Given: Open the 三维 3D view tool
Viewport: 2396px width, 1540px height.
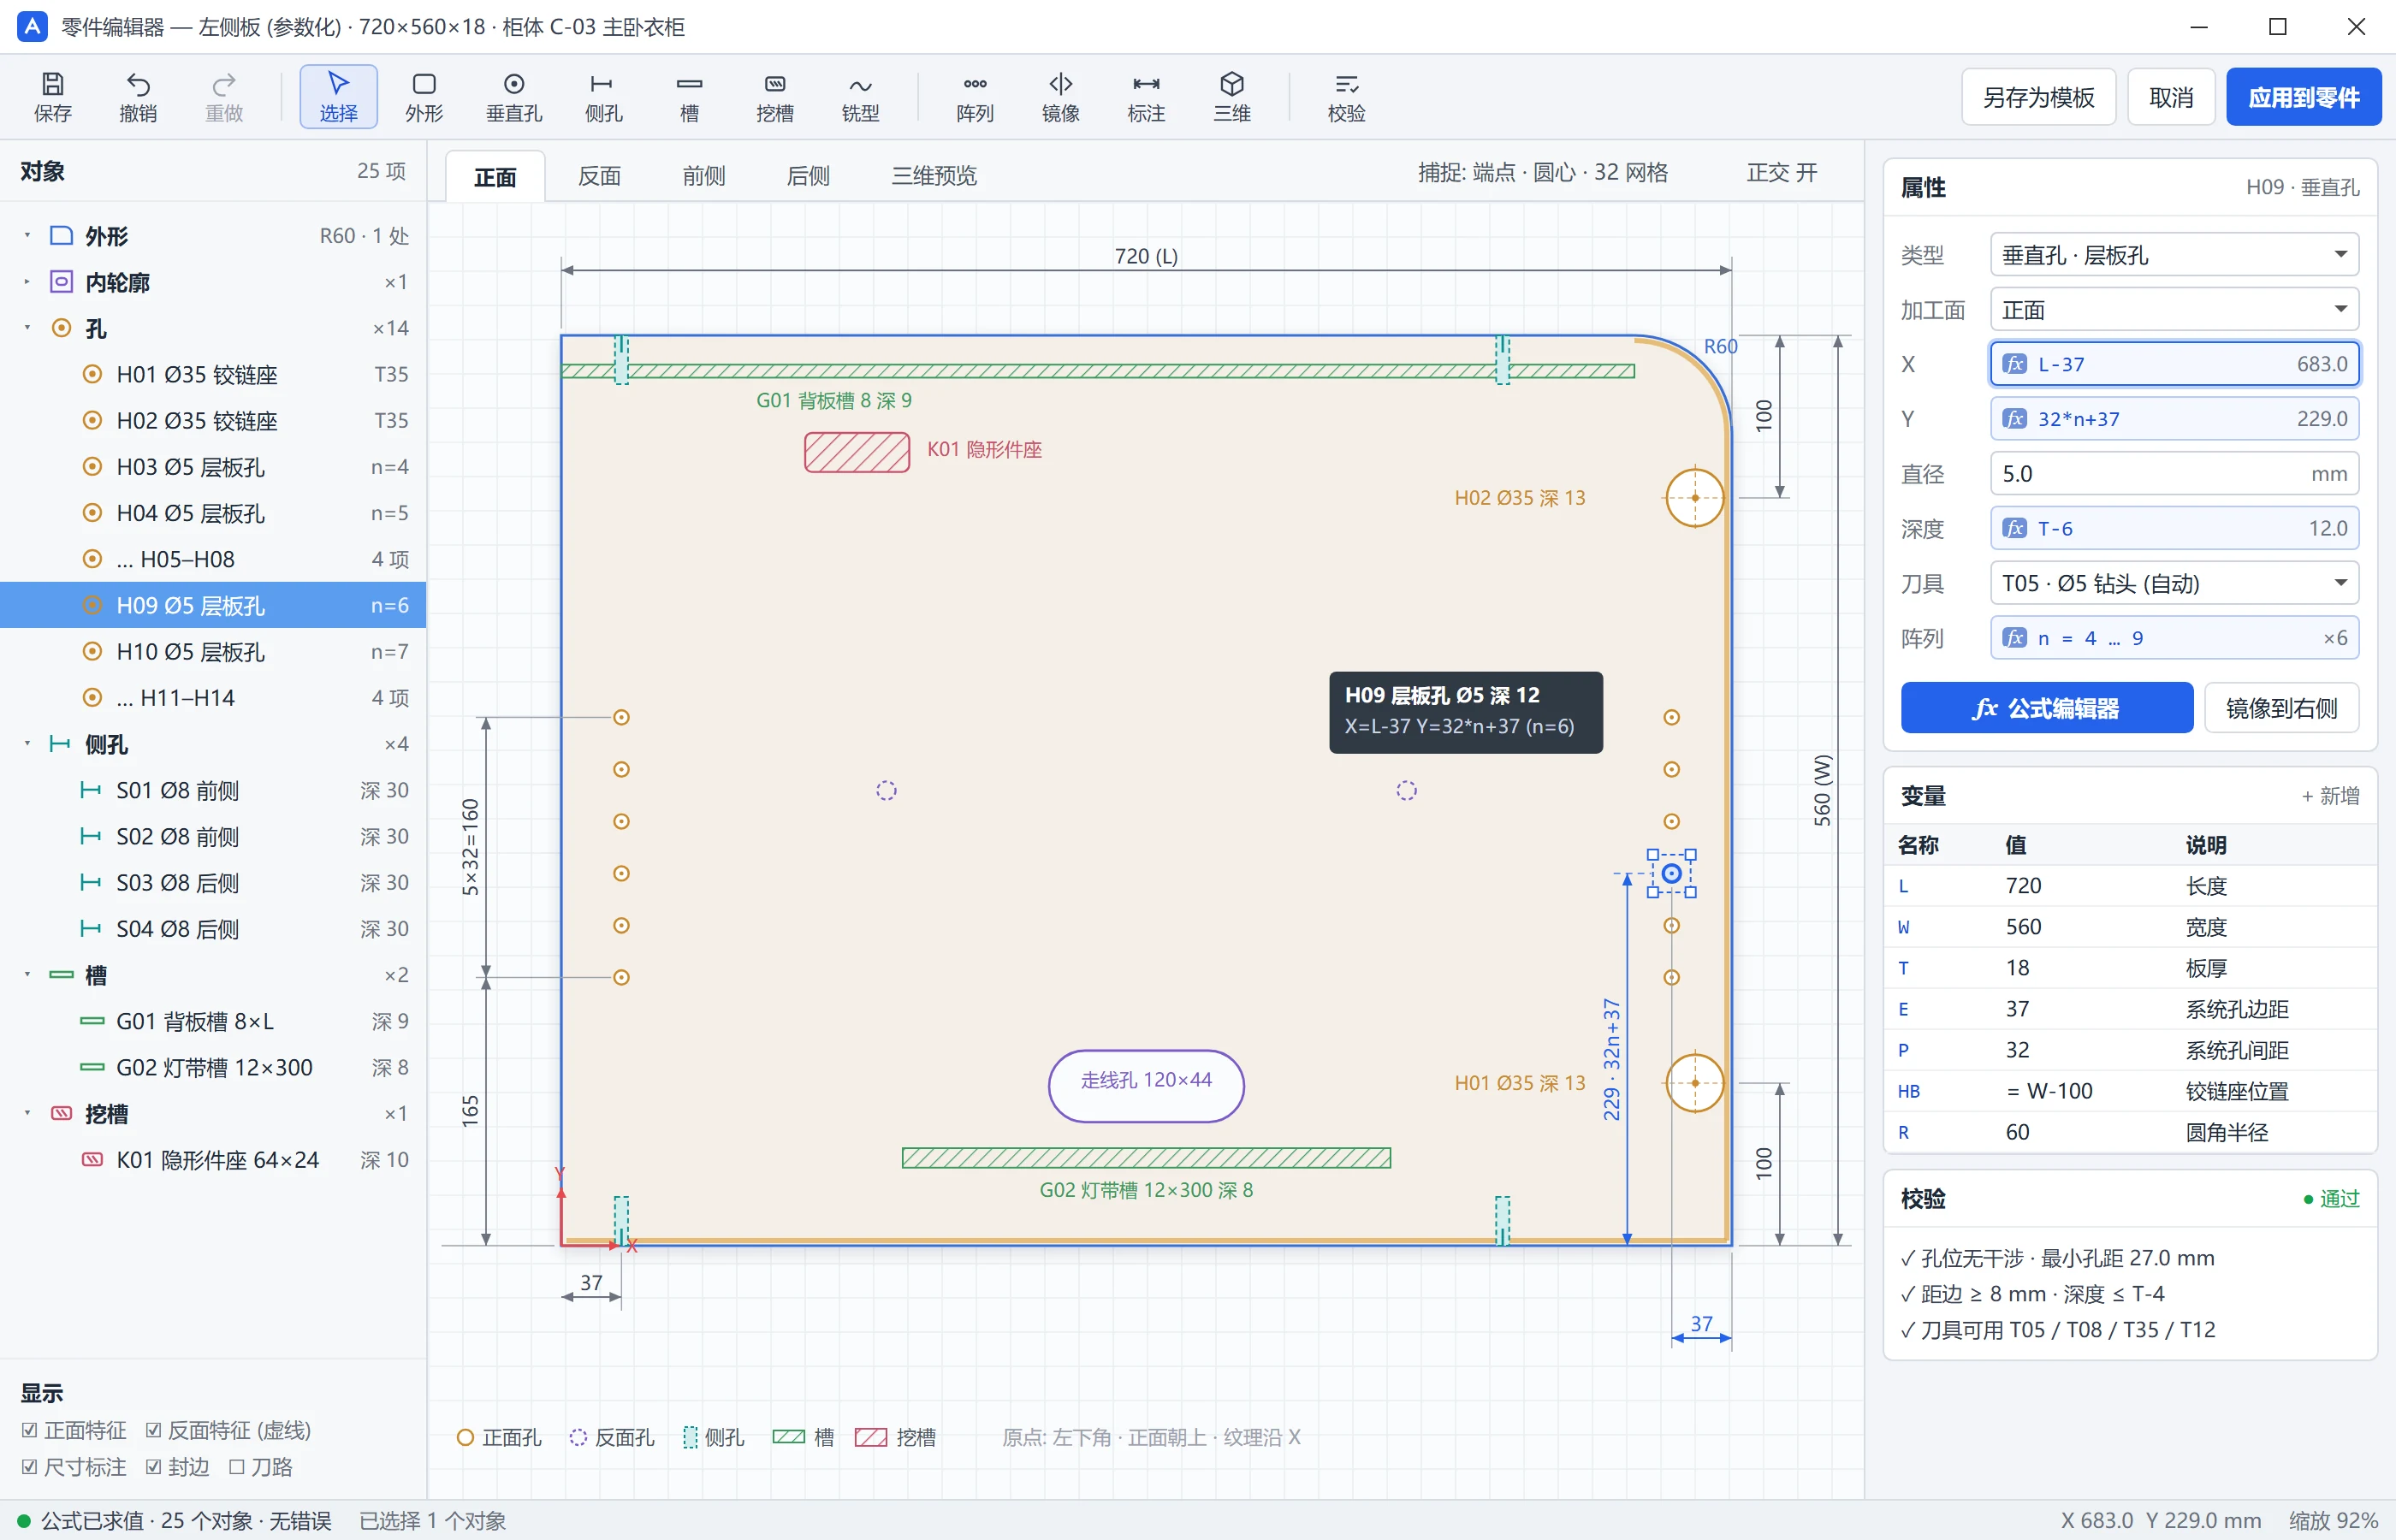Looking at the screenshot, I should (1232, 97).
